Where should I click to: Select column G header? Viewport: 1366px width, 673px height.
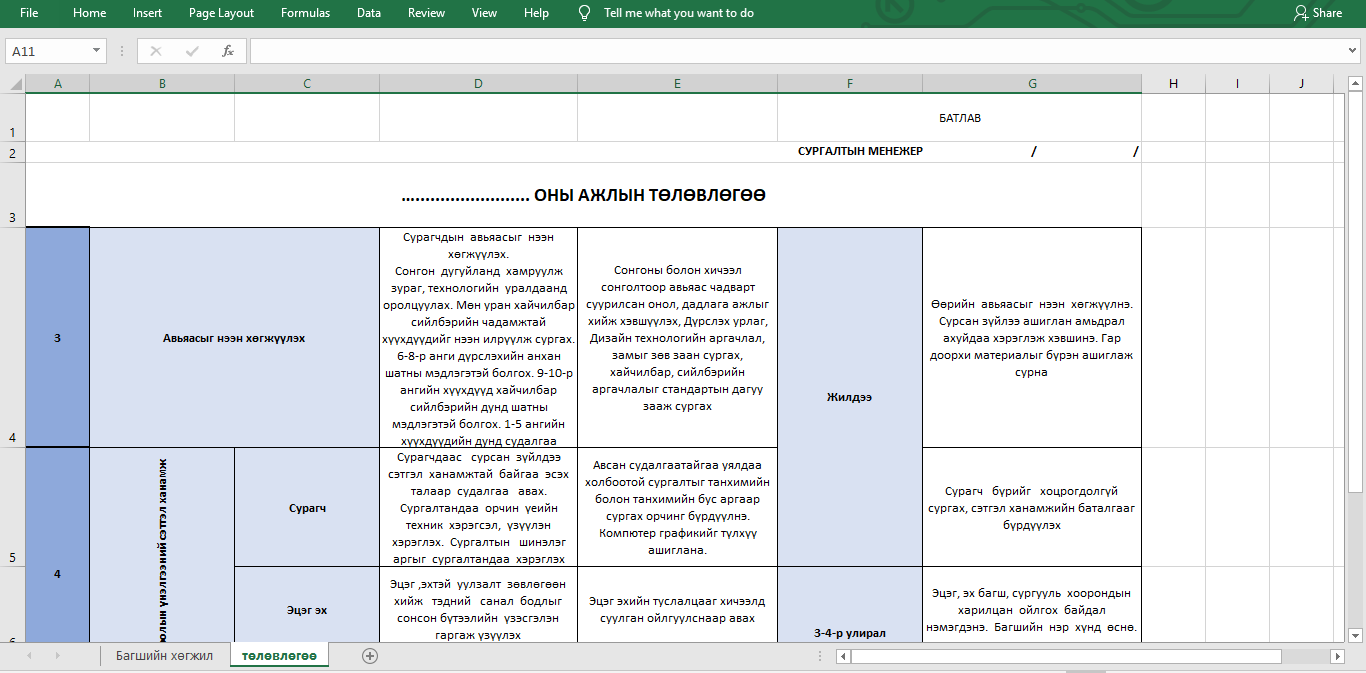tap(1032, 84)
